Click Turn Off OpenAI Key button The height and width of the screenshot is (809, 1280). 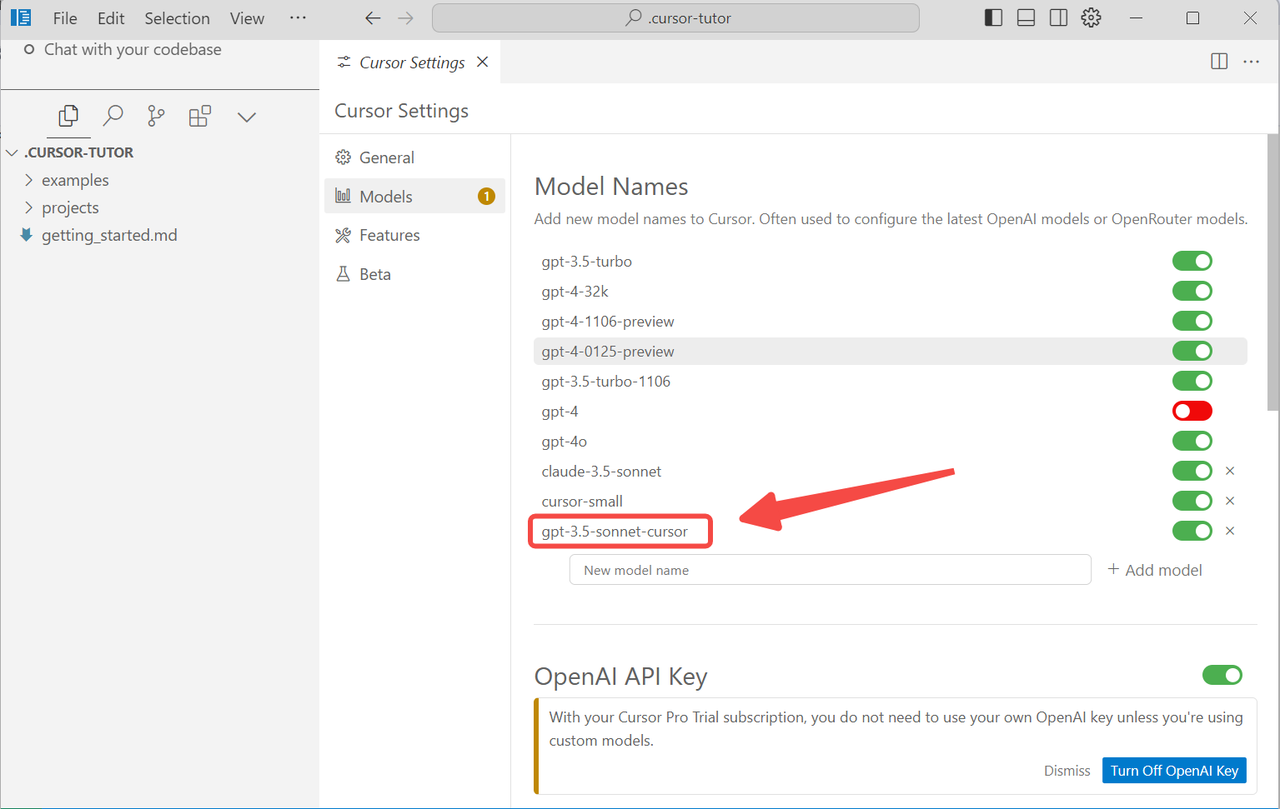coord(1174,770)
